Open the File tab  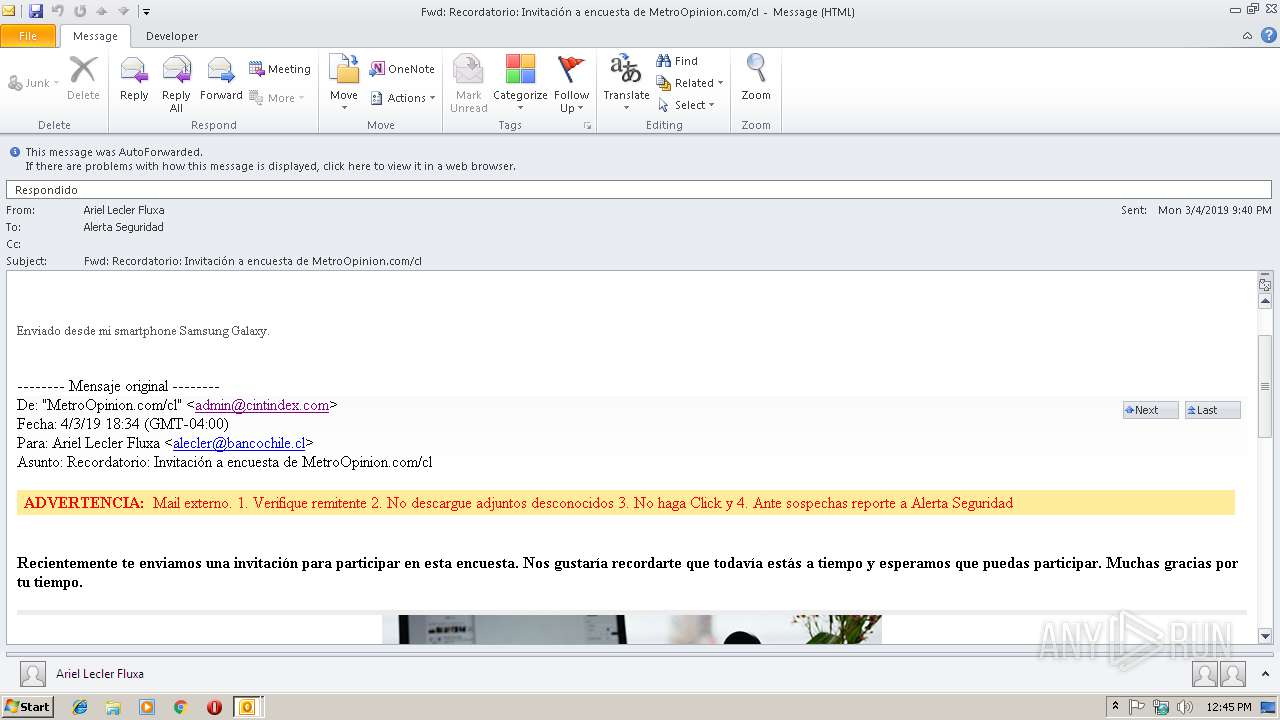(x=28, y=36)
